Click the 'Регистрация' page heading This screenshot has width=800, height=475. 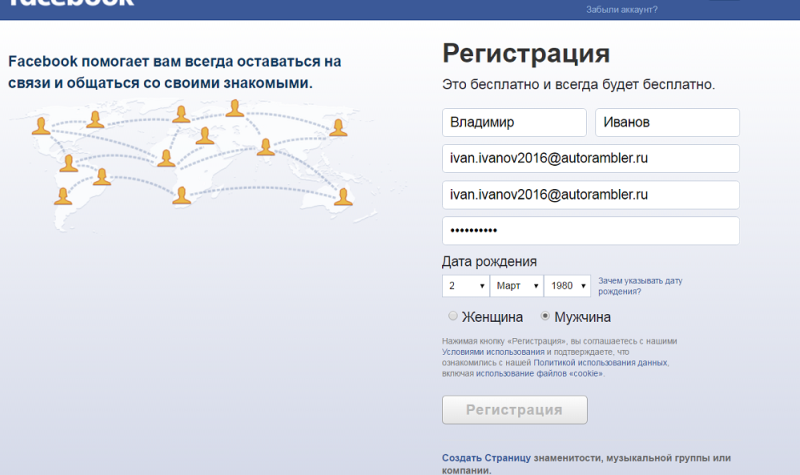coord(526,54)
